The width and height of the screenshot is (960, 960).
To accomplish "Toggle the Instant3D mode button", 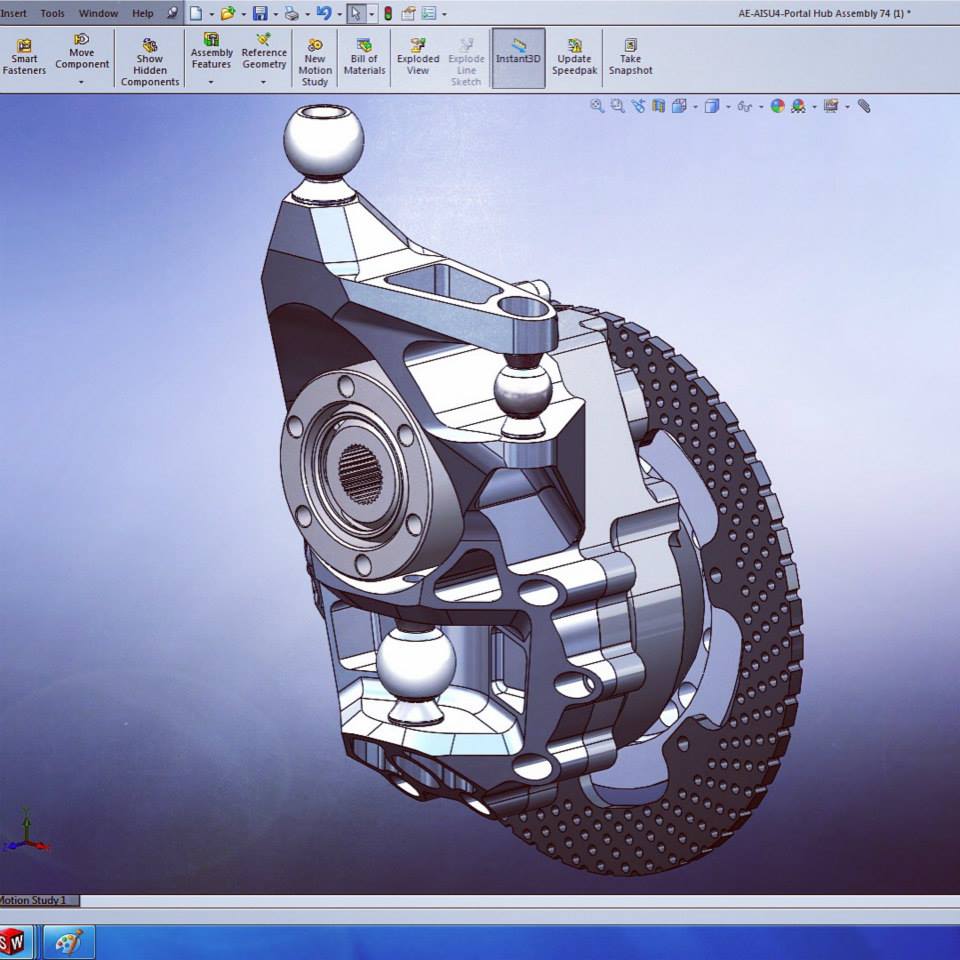I will point(518,58).
